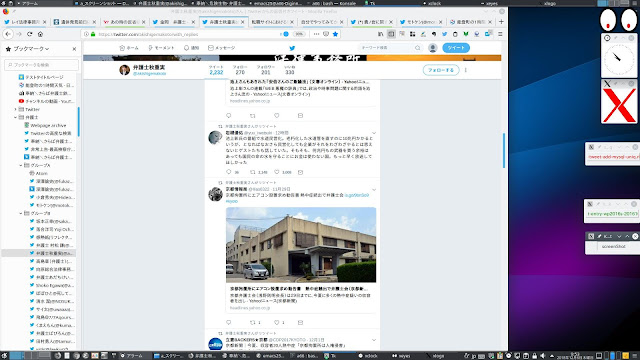Close the bookmarks sidebar with X

pyautogui.click(x=74, y=49)
